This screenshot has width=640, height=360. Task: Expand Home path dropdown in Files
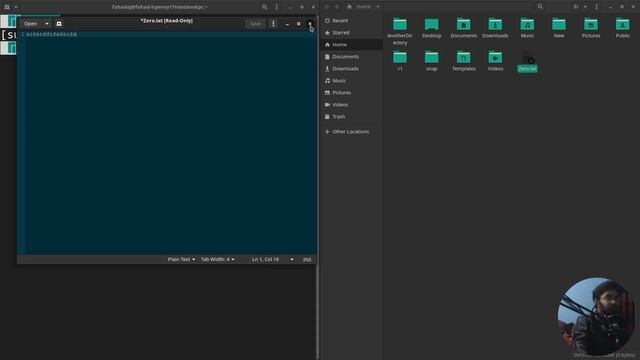point(378,7)
